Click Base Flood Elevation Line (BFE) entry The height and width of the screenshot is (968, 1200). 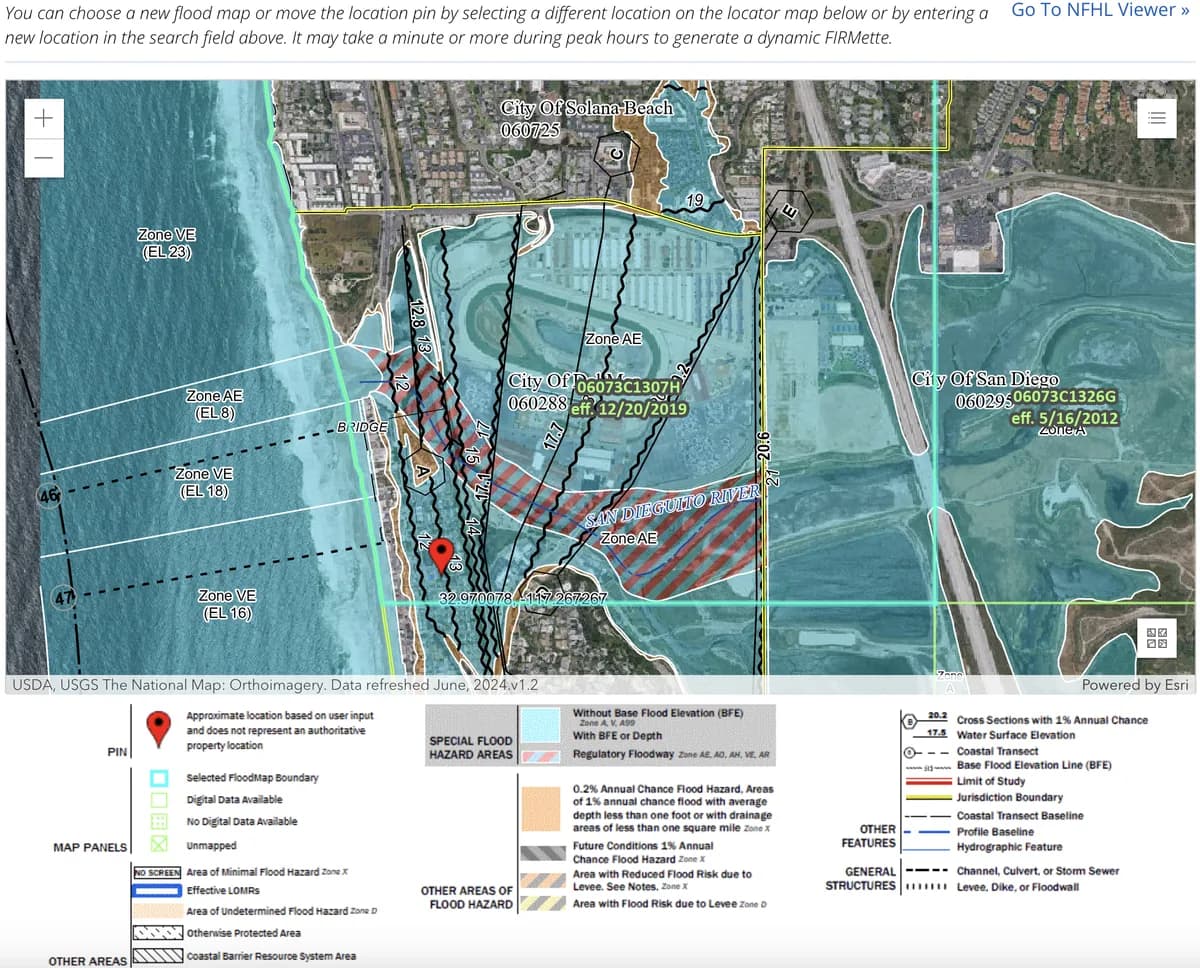1033,765
